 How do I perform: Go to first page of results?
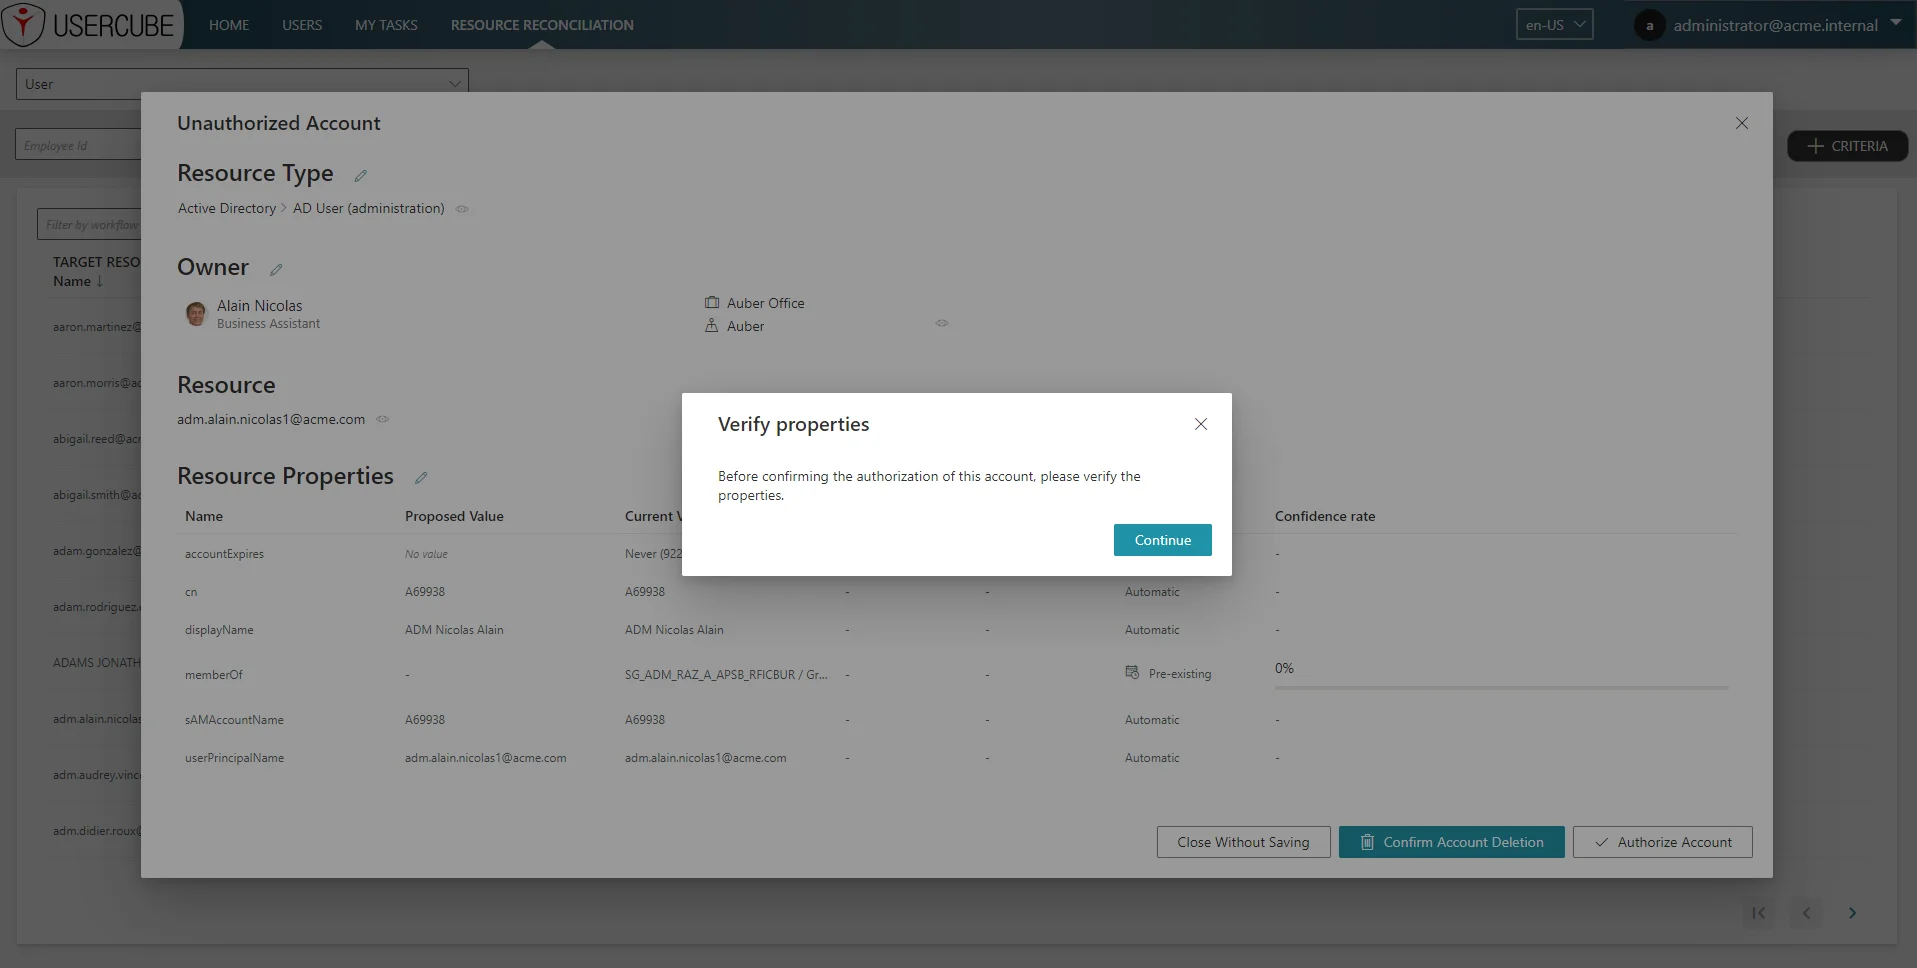(x=1758, y=913)
